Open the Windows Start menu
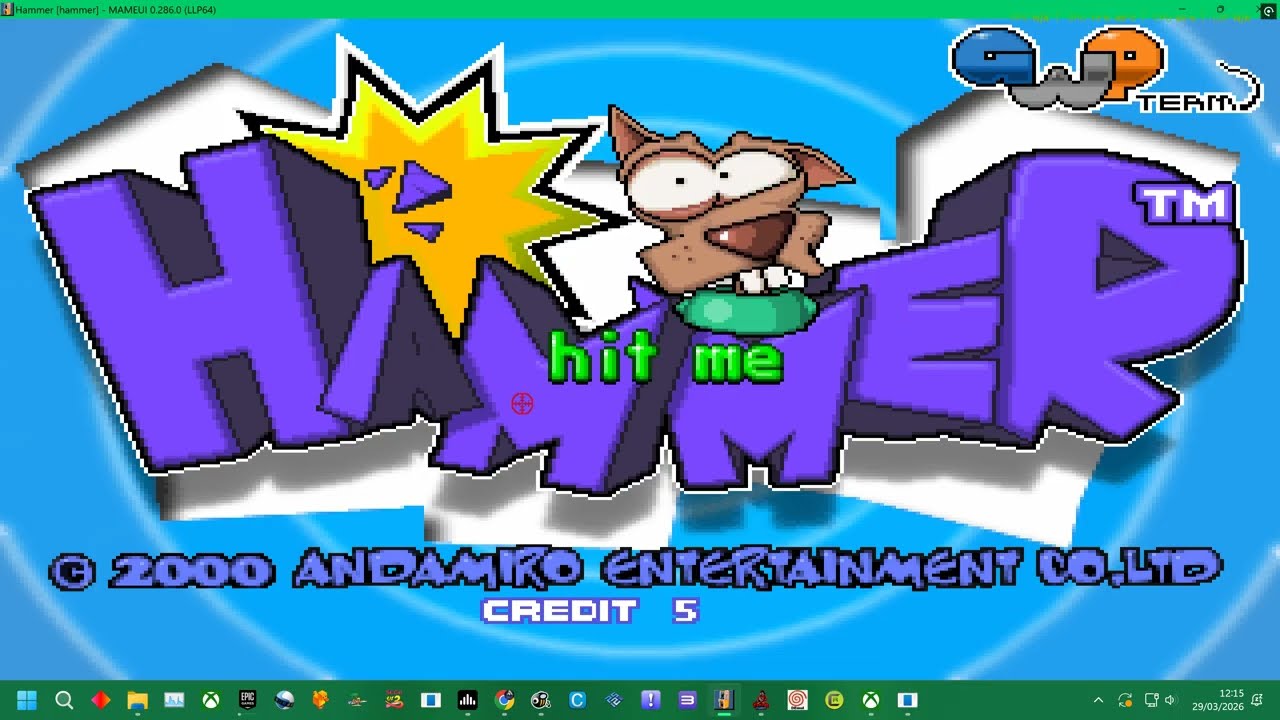The image size is (1280, 720). [27, 700]
